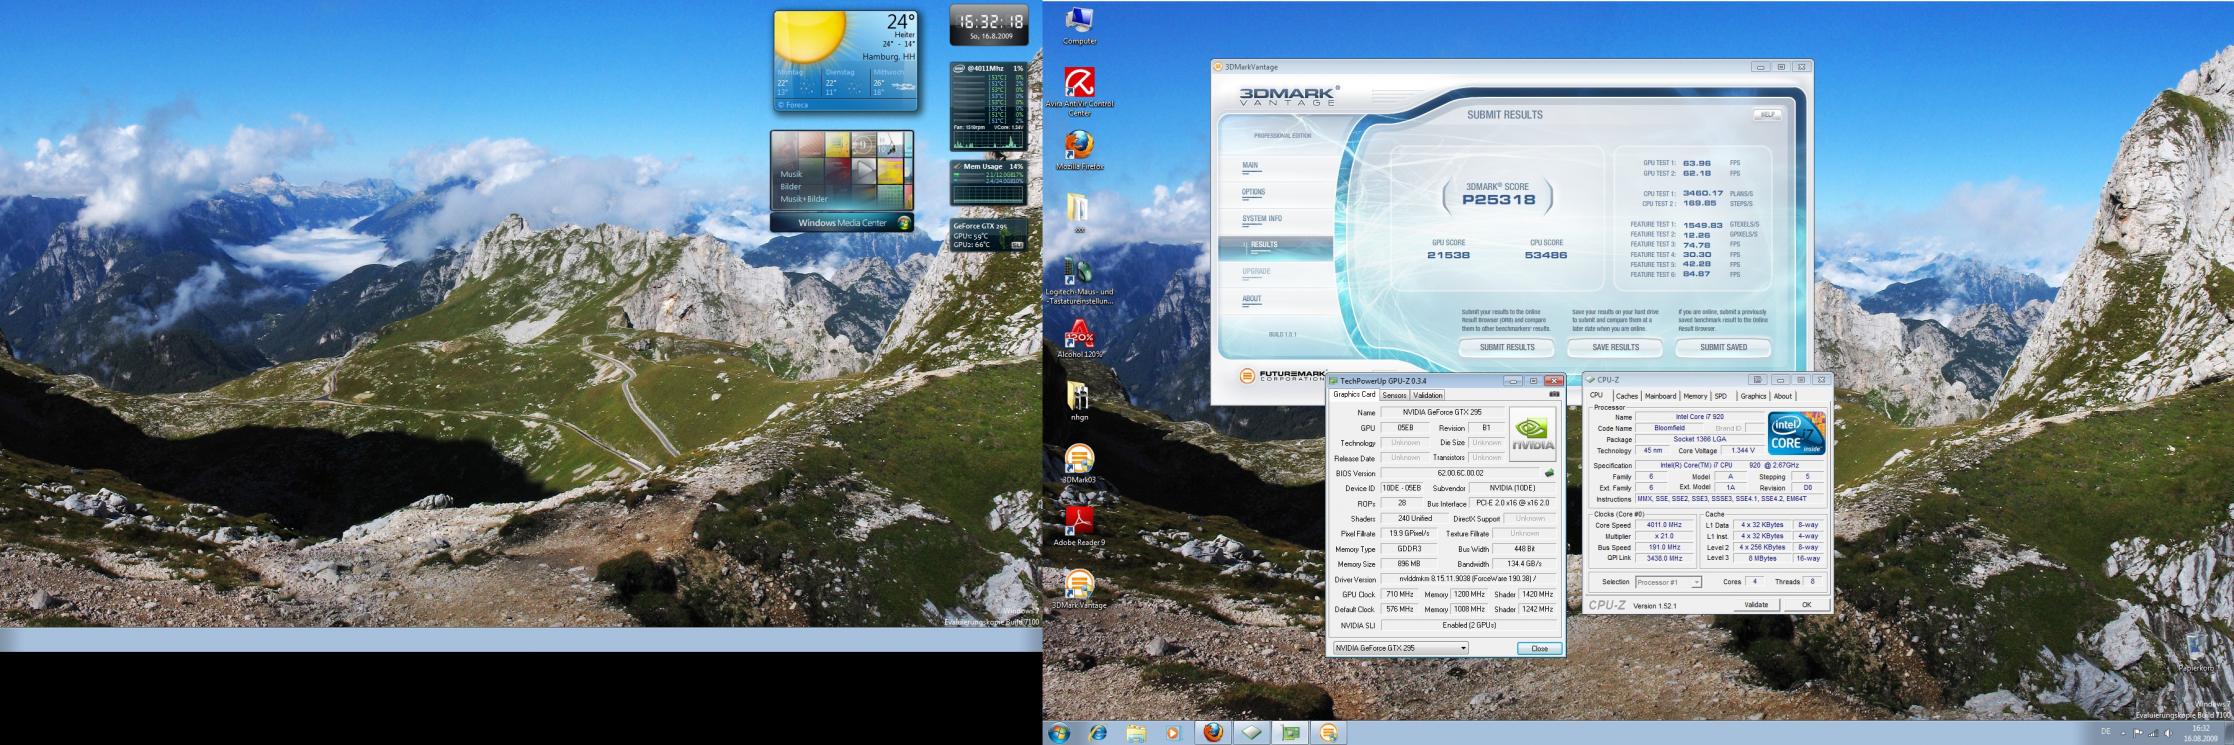Click the Driver Version field in GPU-Z
The height and width of the screenshot is (745, 2234).
point(1469,579)
